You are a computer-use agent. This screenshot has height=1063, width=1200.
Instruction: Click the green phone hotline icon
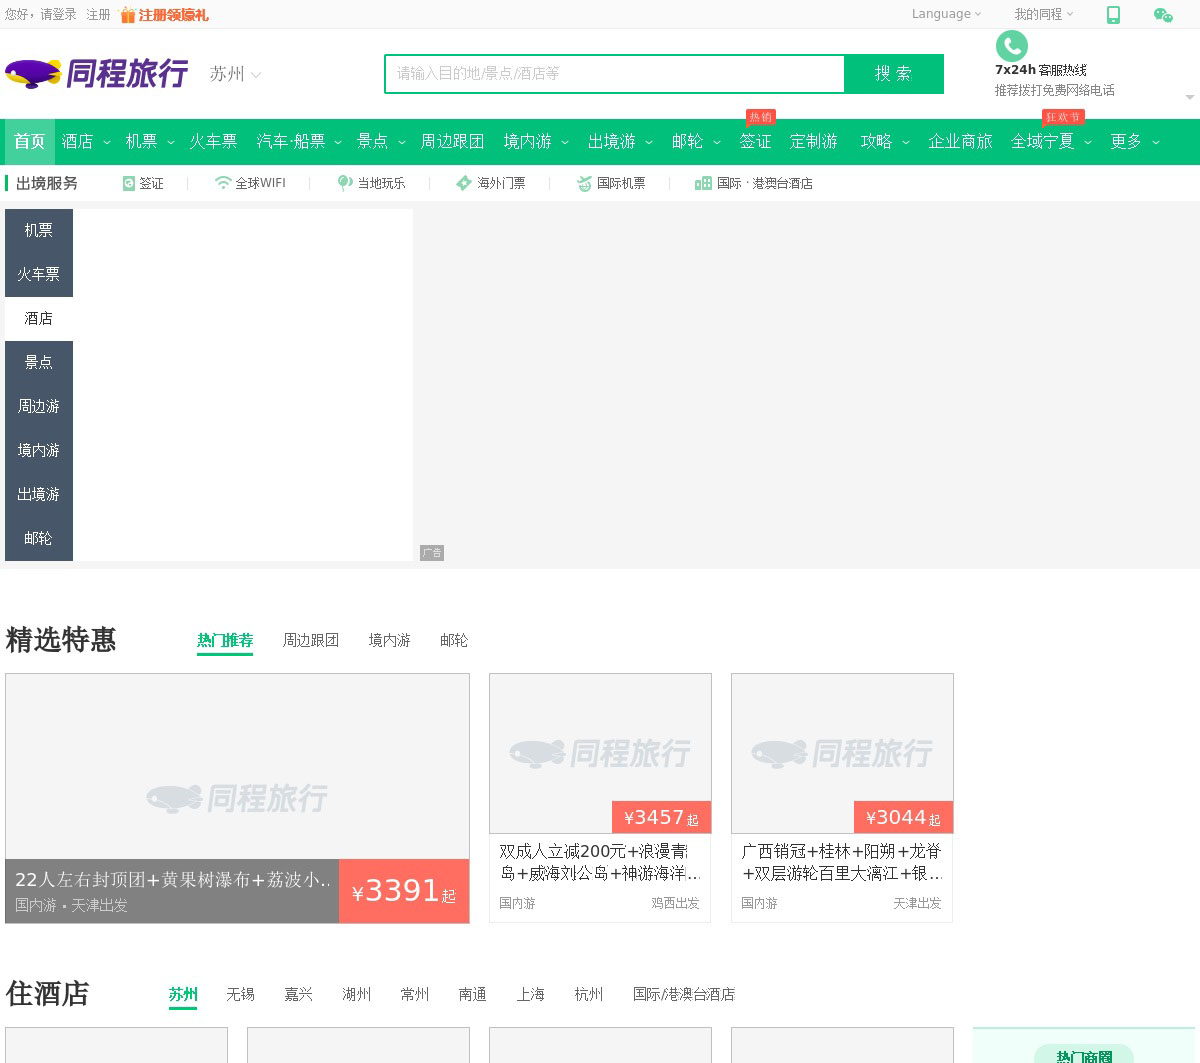click(x=1012, y=46)
